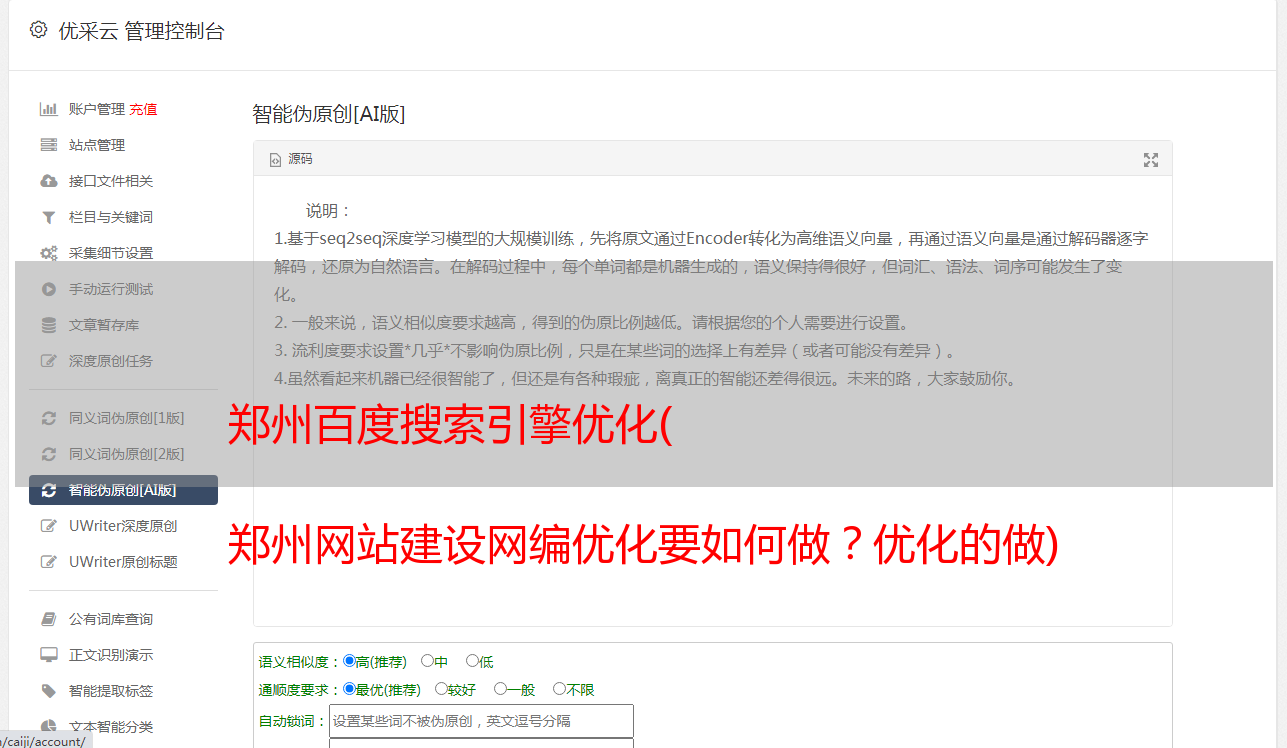Screen dimensions: 1287x748
Task: Open UWriter深度原创 menu item
Action: (123, 526)
